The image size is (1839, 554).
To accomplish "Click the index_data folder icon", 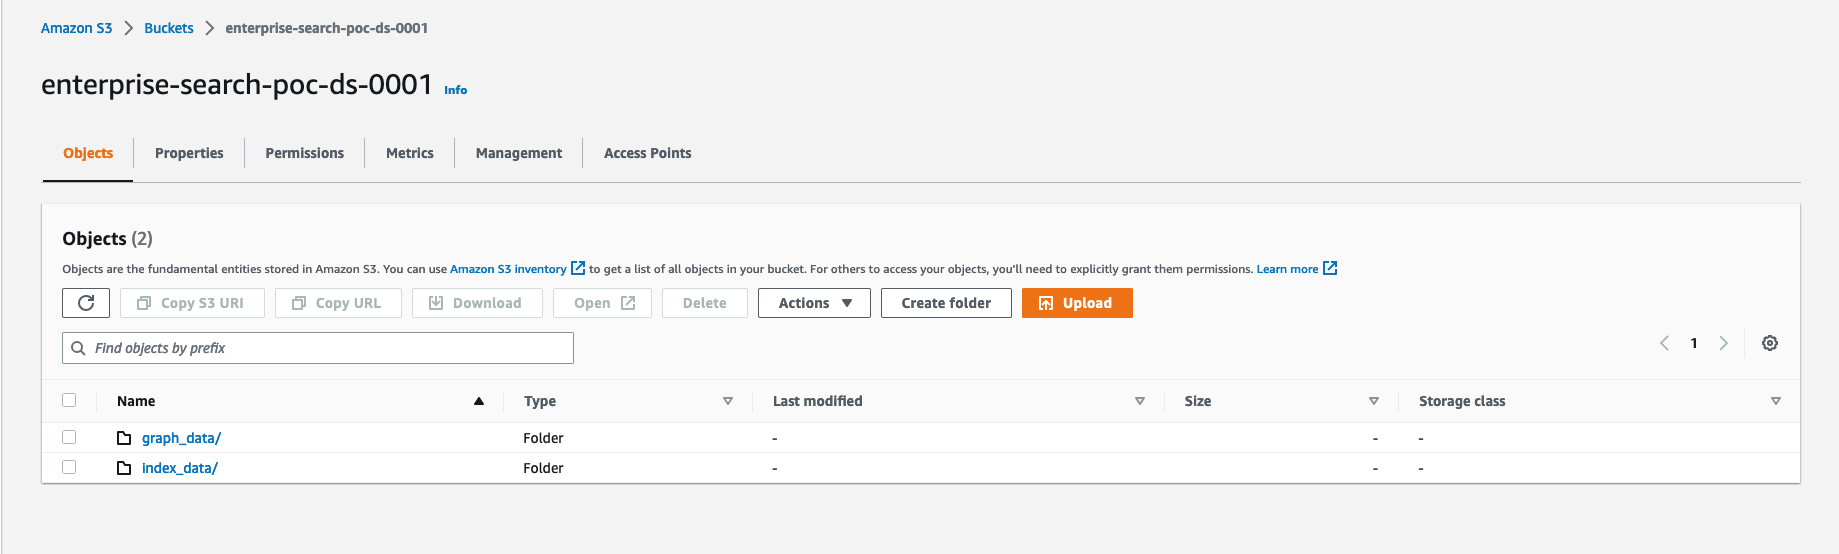I will click(124, 468).
